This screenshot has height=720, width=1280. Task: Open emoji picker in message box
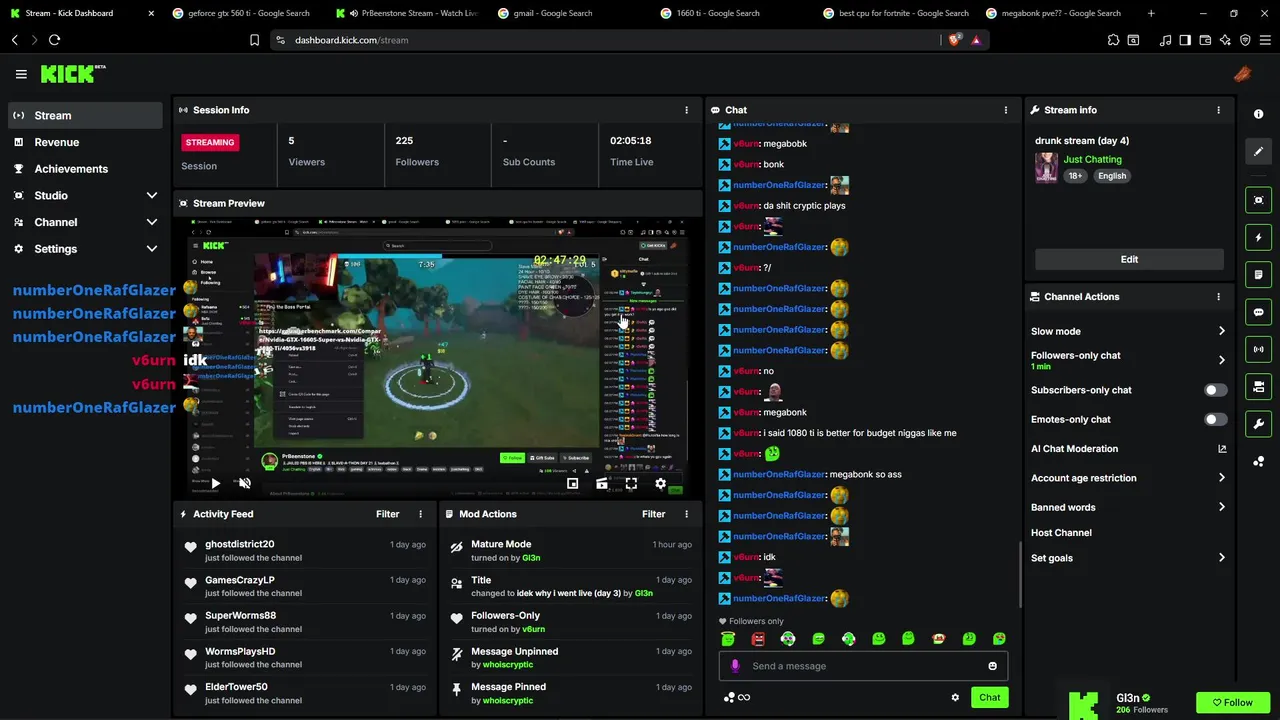(992, 666)
